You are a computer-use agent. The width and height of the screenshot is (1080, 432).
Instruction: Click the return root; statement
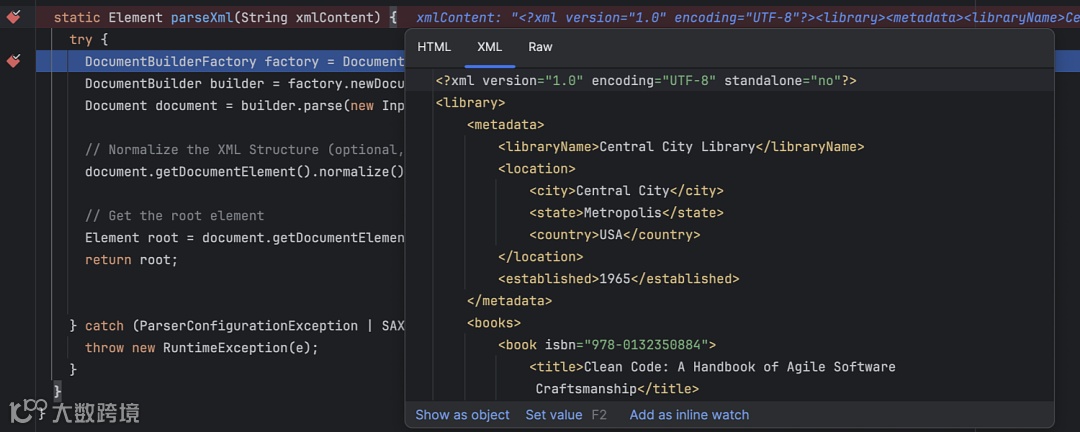pos(132,260)
